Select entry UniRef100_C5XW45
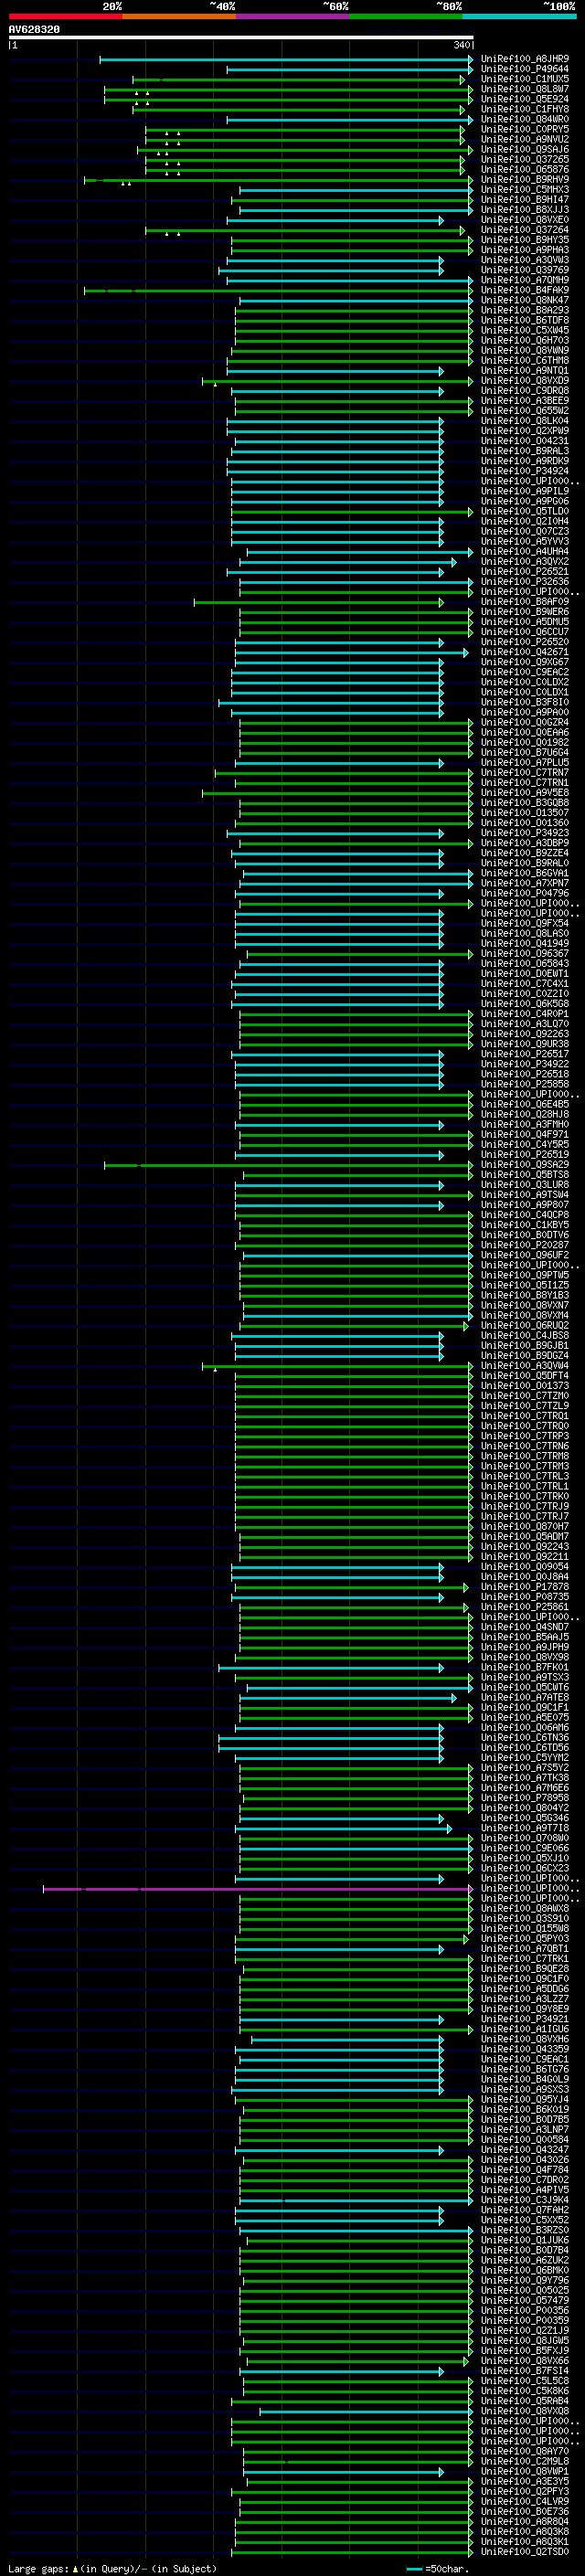 (x=525, y=330)
